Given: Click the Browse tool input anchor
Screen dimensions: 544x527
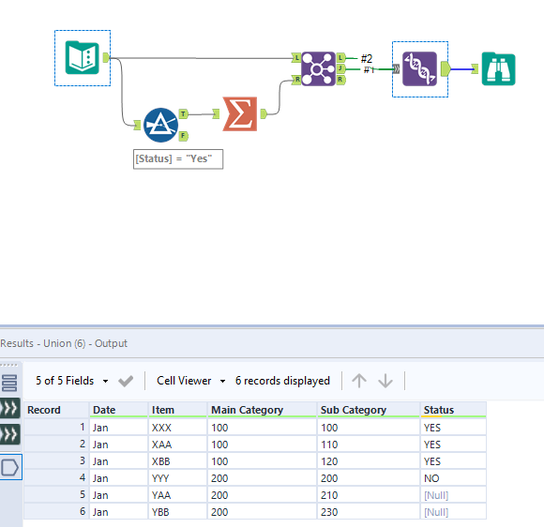Looking at the screenshot, I should [x=475, y=69].
